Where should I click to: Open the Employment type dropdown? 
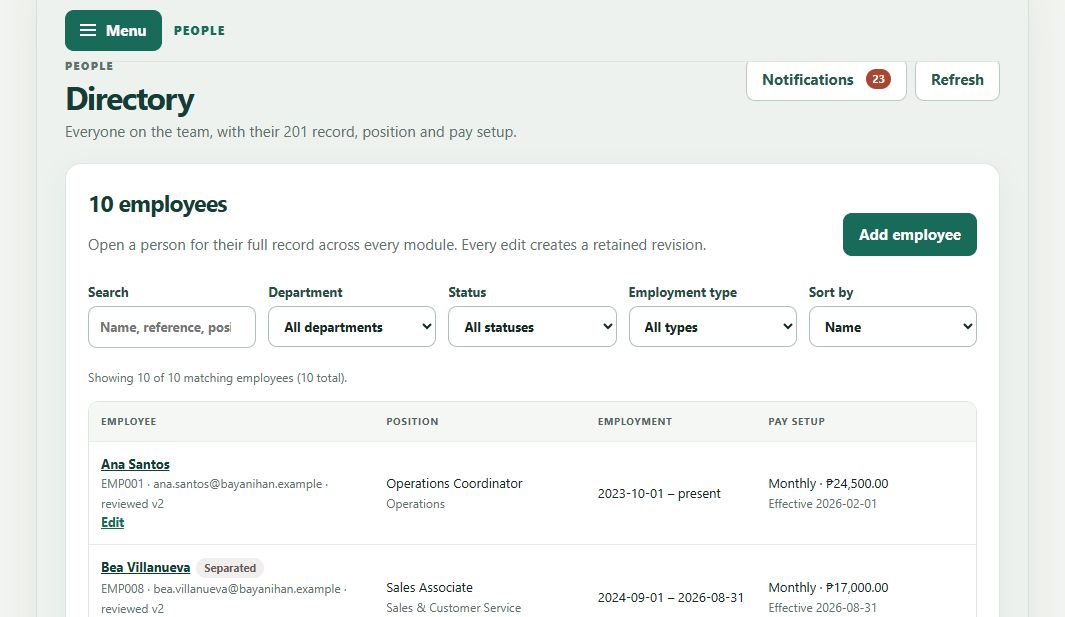click(x=712, y=327)
